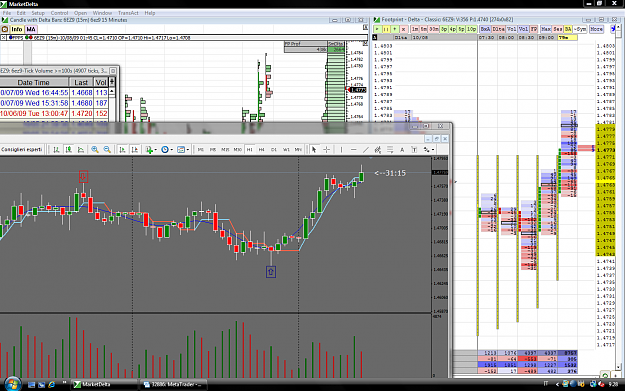Click the zoom in magnifier icon
The width and height of the screenshot is (625, 391).
click(95, 149)
